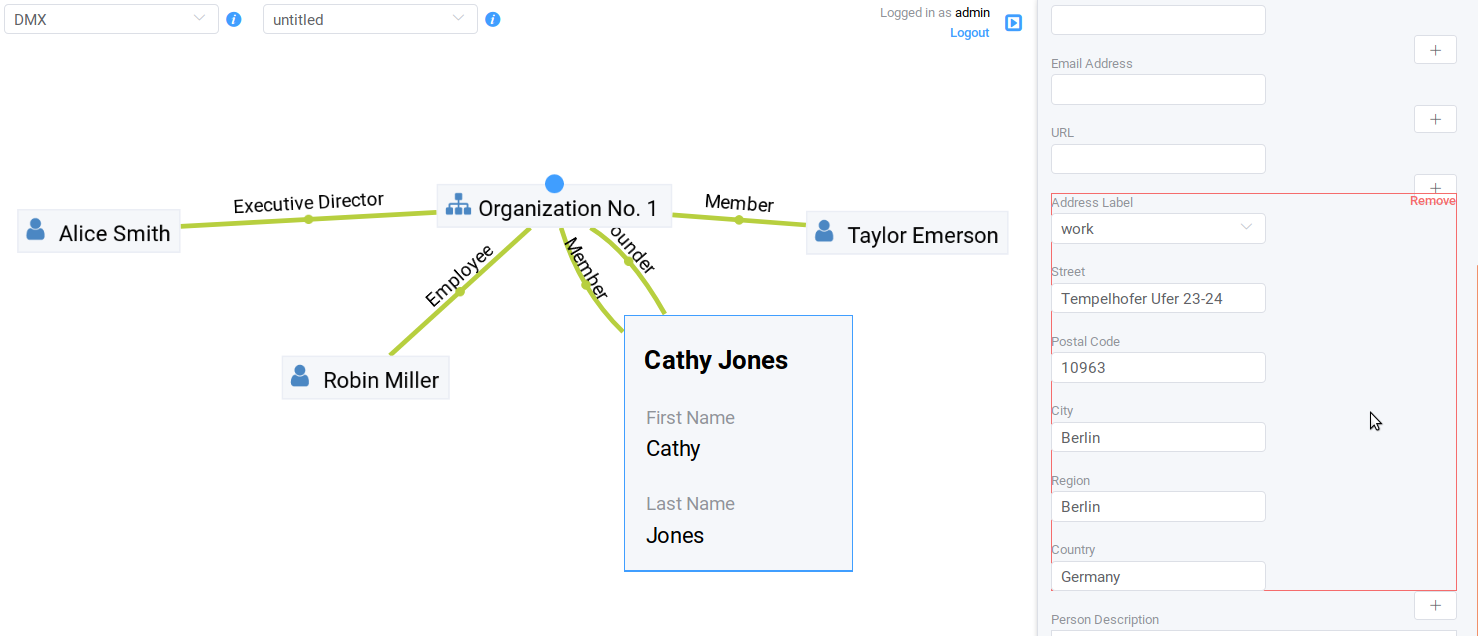
Task: Click the plus button below Email Address
Action: pyautogui.click(x=1435, y=119)
